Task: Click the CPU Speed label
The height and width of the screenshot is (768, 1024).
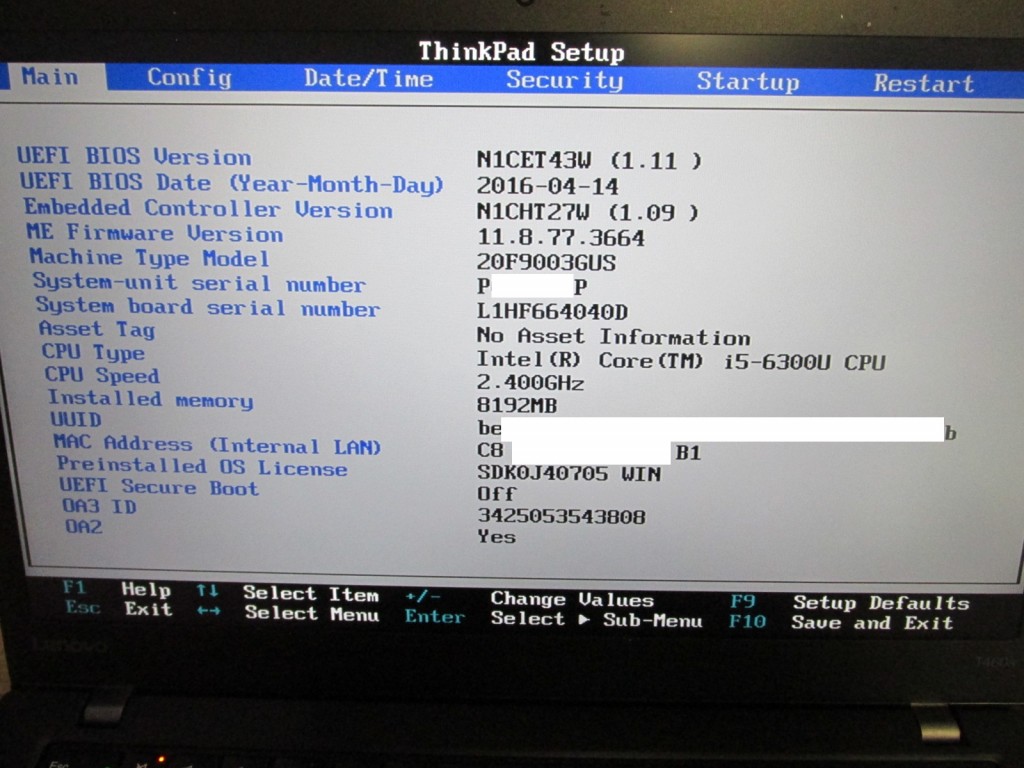Action: (102, 375)
